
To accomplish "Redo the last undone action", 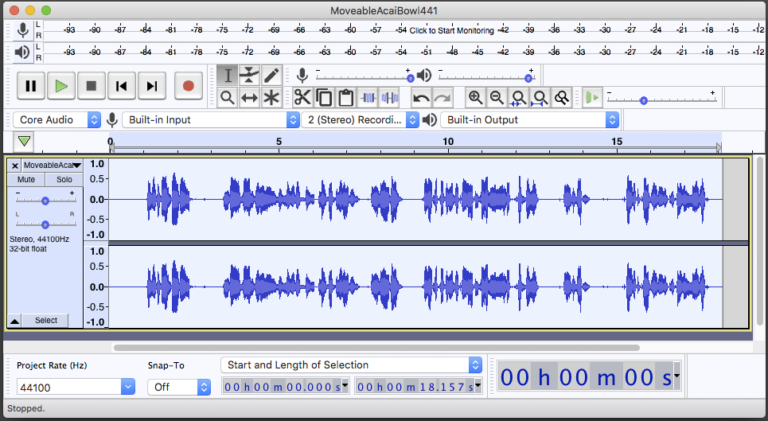I will coord(442,98).
